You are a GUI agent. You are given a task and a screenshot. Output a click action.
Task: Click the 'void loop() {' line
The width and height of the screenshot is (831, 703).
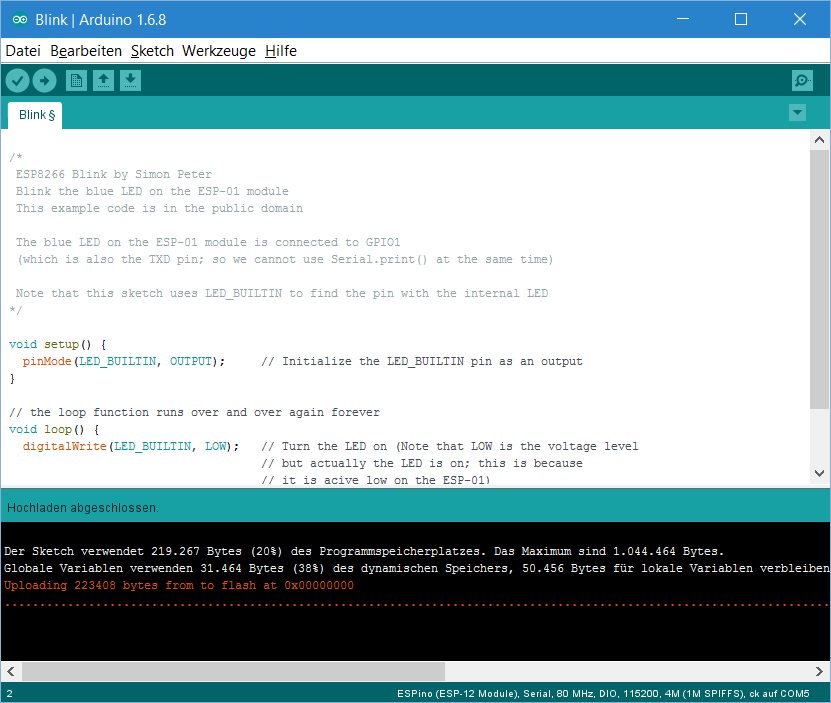[x=54, y=429]
